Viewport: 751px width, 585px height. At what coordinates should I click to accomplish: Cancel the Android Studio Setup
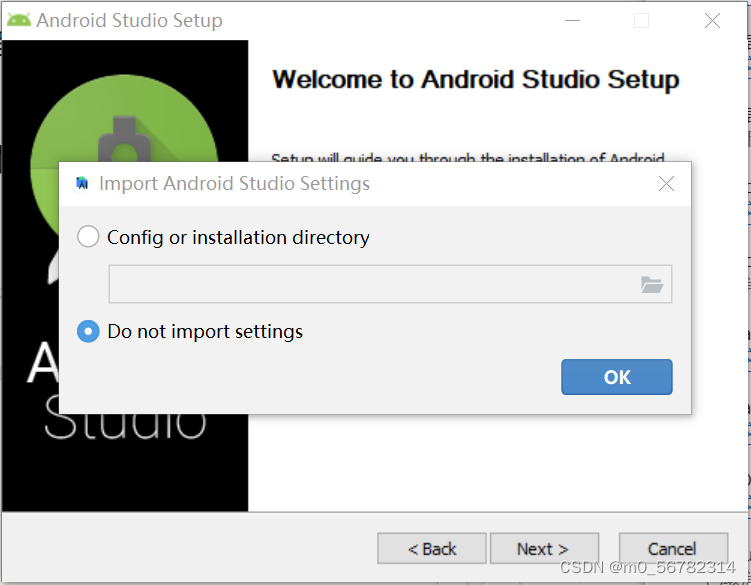pyautogui.click(x=673, y=548)
